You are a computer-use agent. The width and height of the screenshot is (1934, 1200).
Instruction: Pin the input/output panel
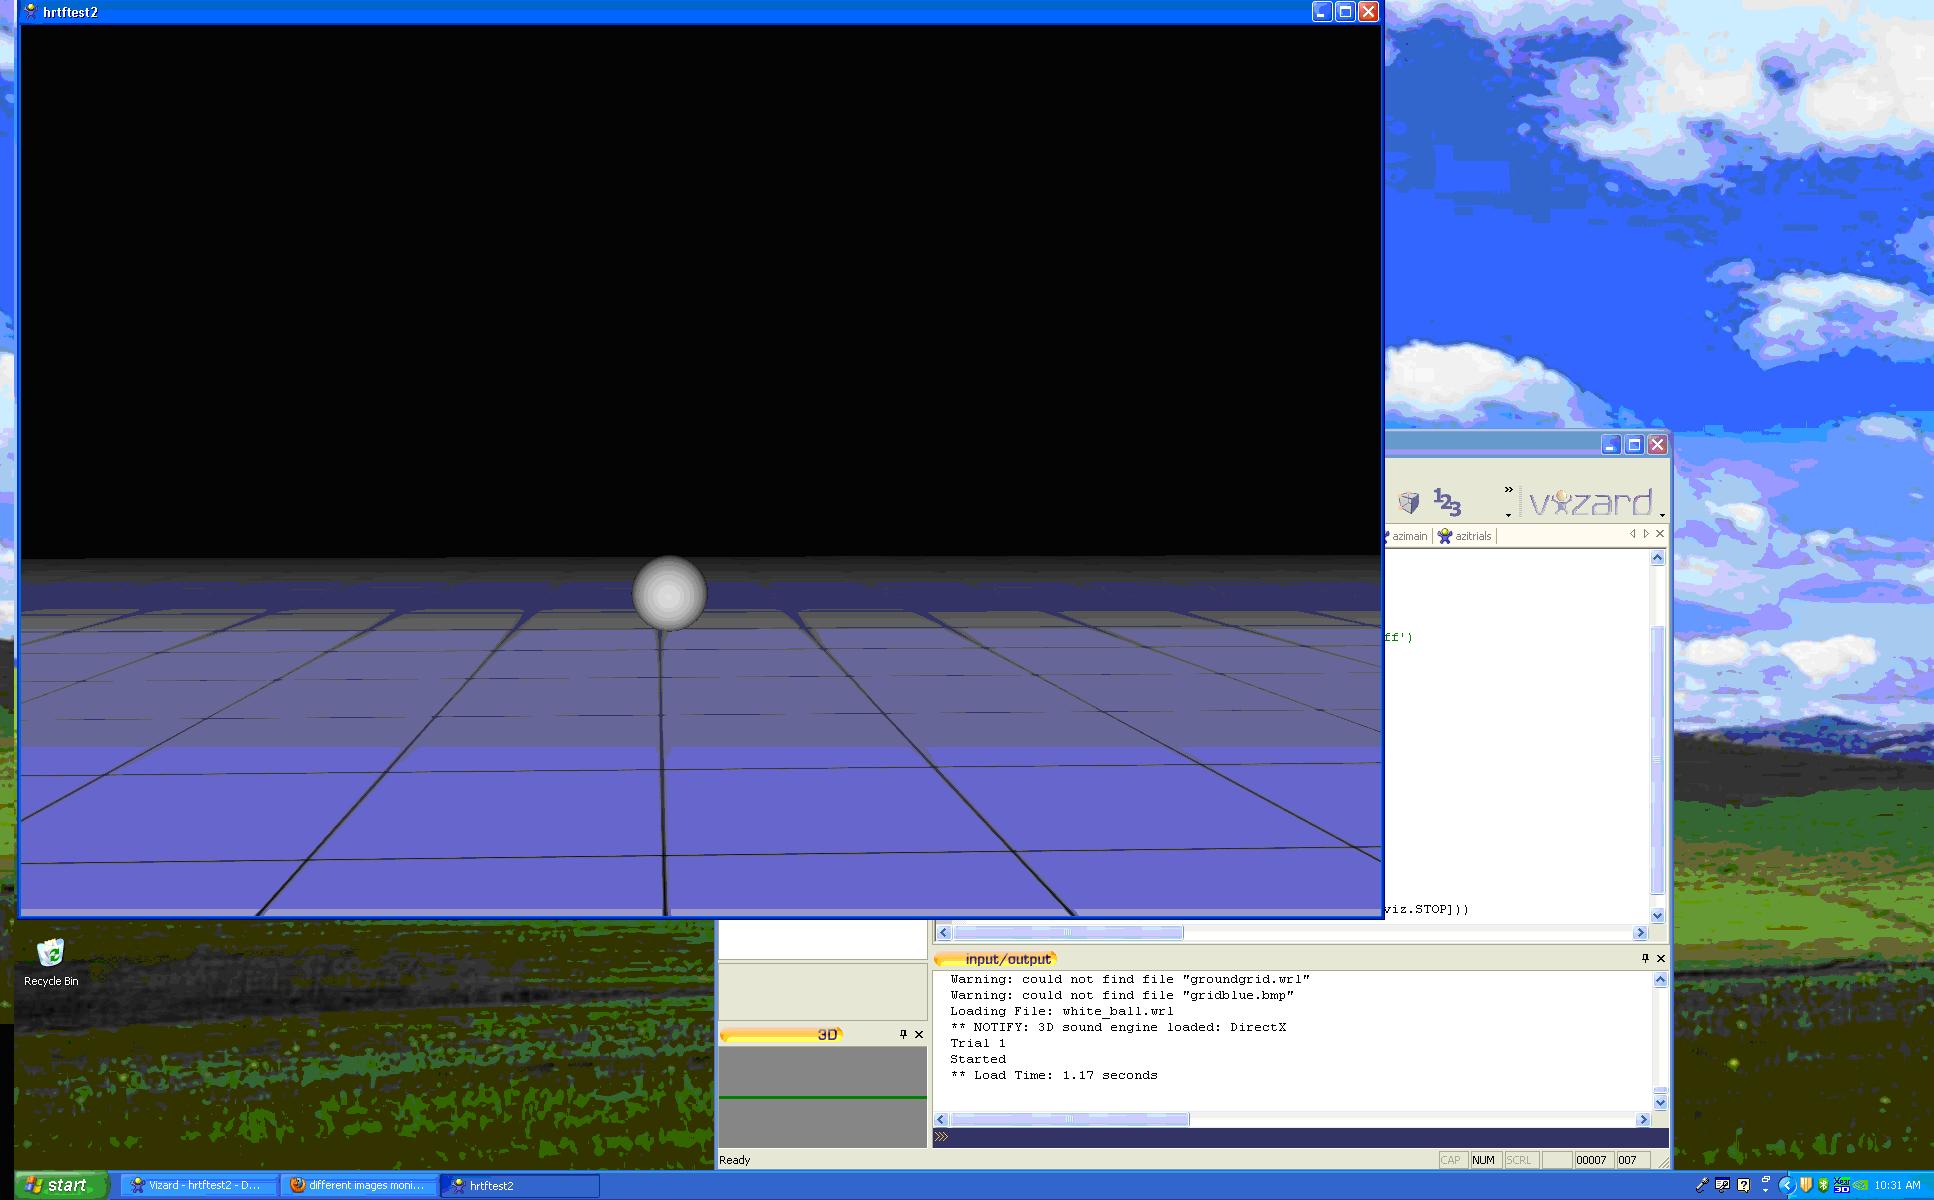pyautogui.click(x=1645, y=958)
